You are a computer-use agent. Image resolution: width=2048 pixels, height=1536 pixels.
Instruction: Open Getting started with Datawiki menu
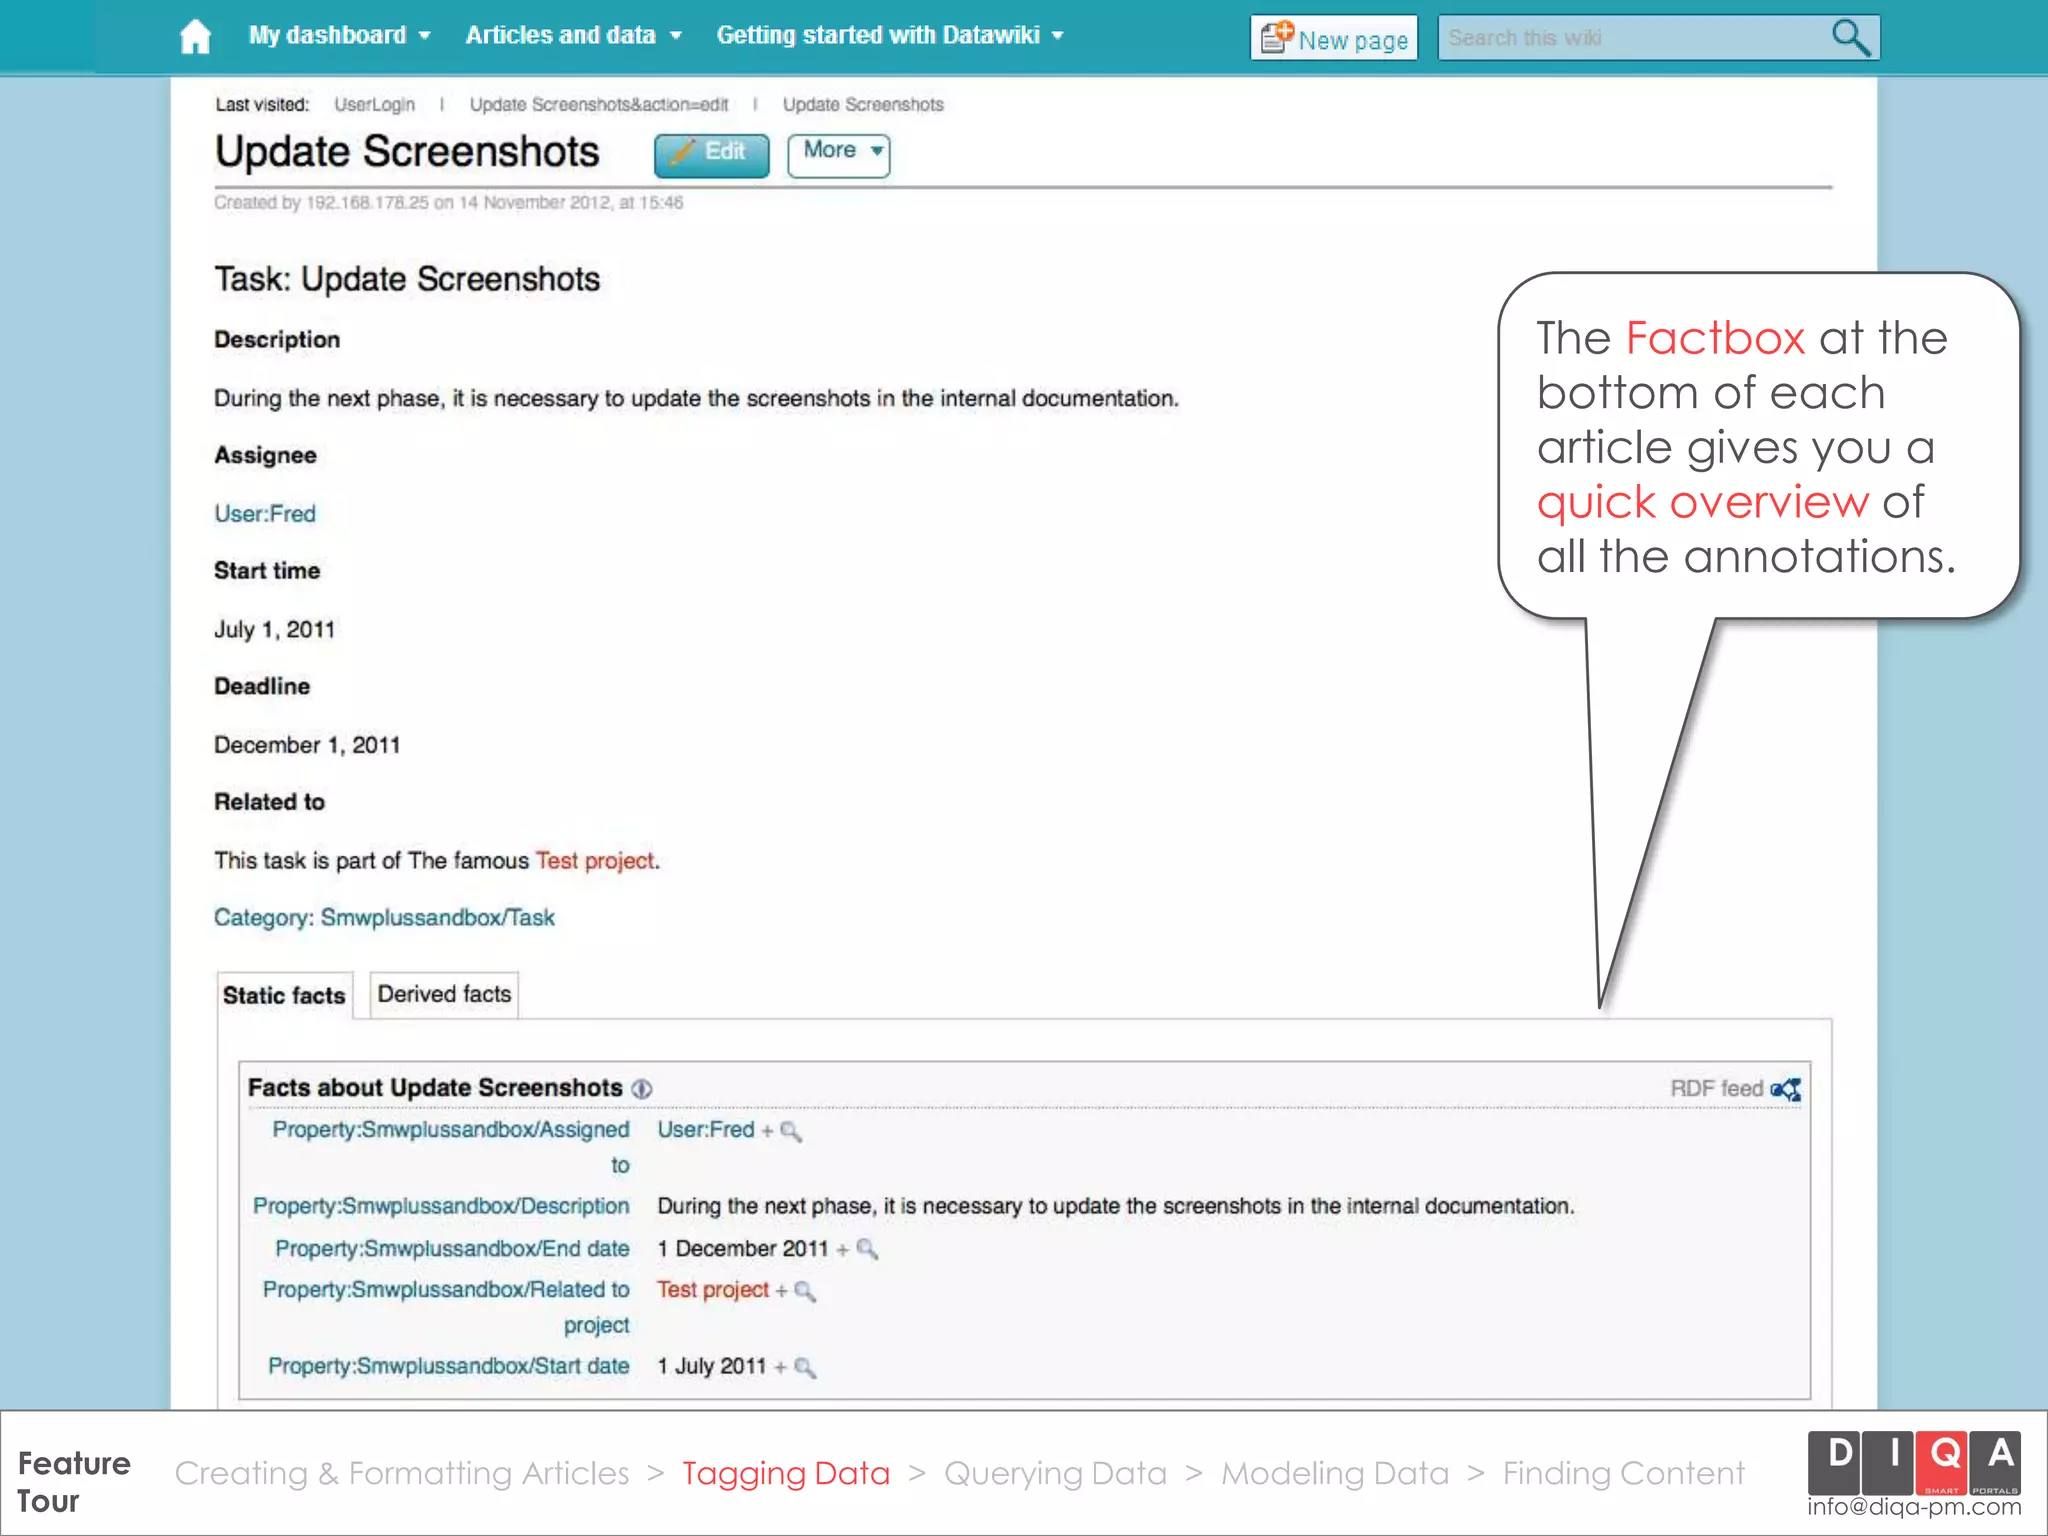(x=889, y=35)
